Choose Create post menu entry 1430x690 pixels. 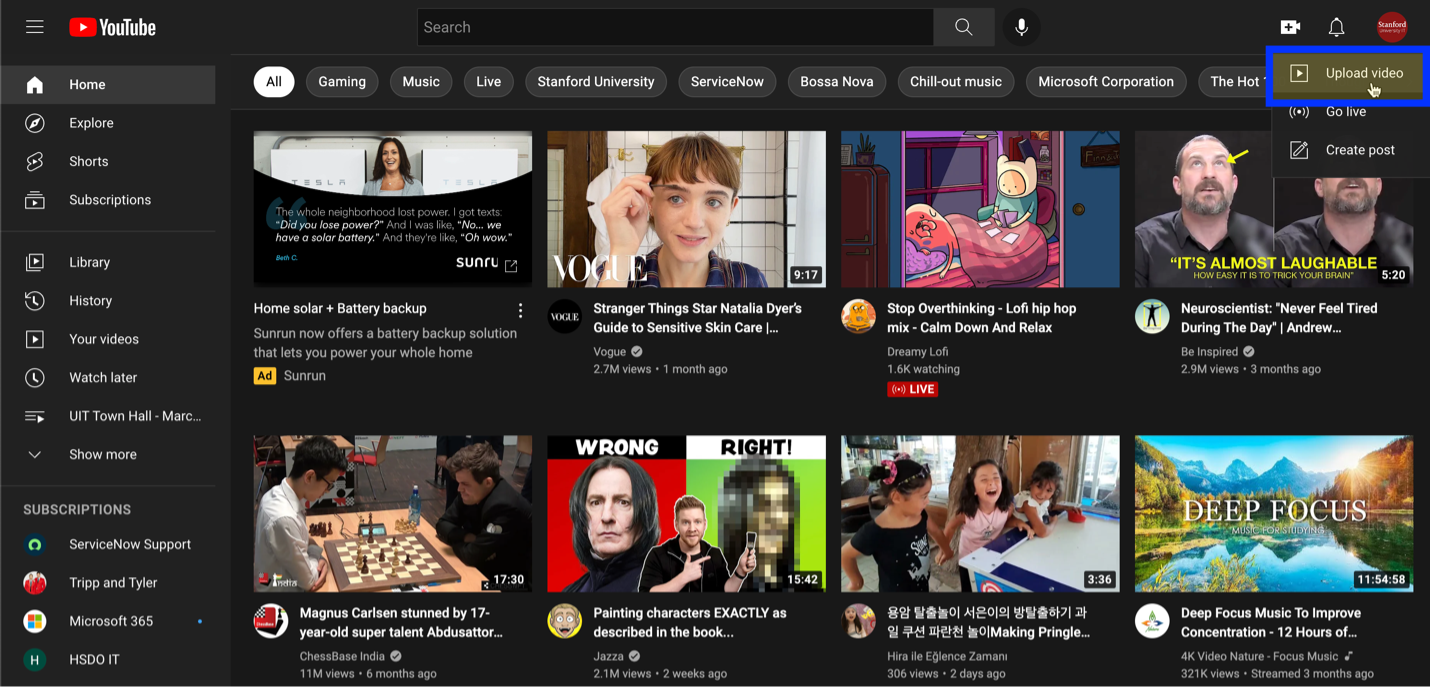pyautogui.click(x=1350, y=150)
